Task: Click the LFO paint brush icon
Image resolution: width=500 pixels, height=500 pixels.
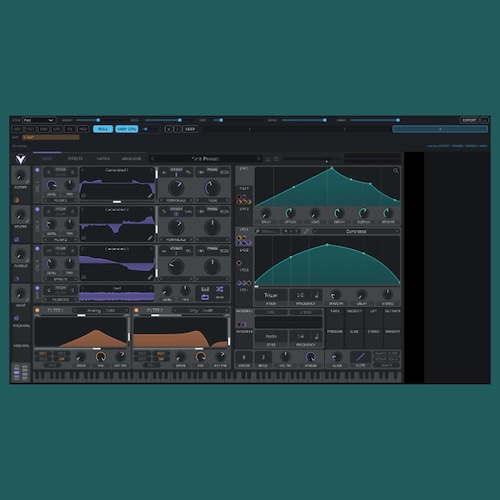Action: click(x=258, y=231)
